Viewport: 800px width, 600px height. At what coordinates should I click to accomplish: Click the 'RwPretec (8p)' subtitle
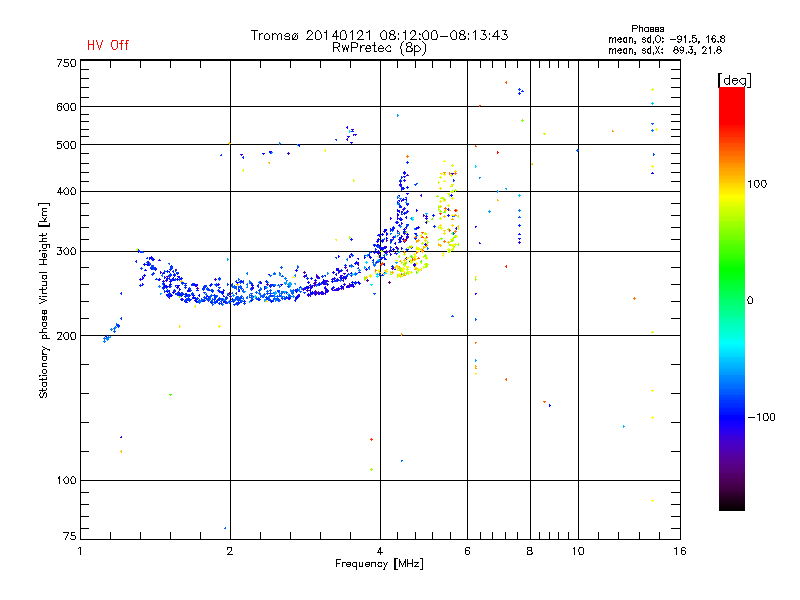tap(379, 48)
